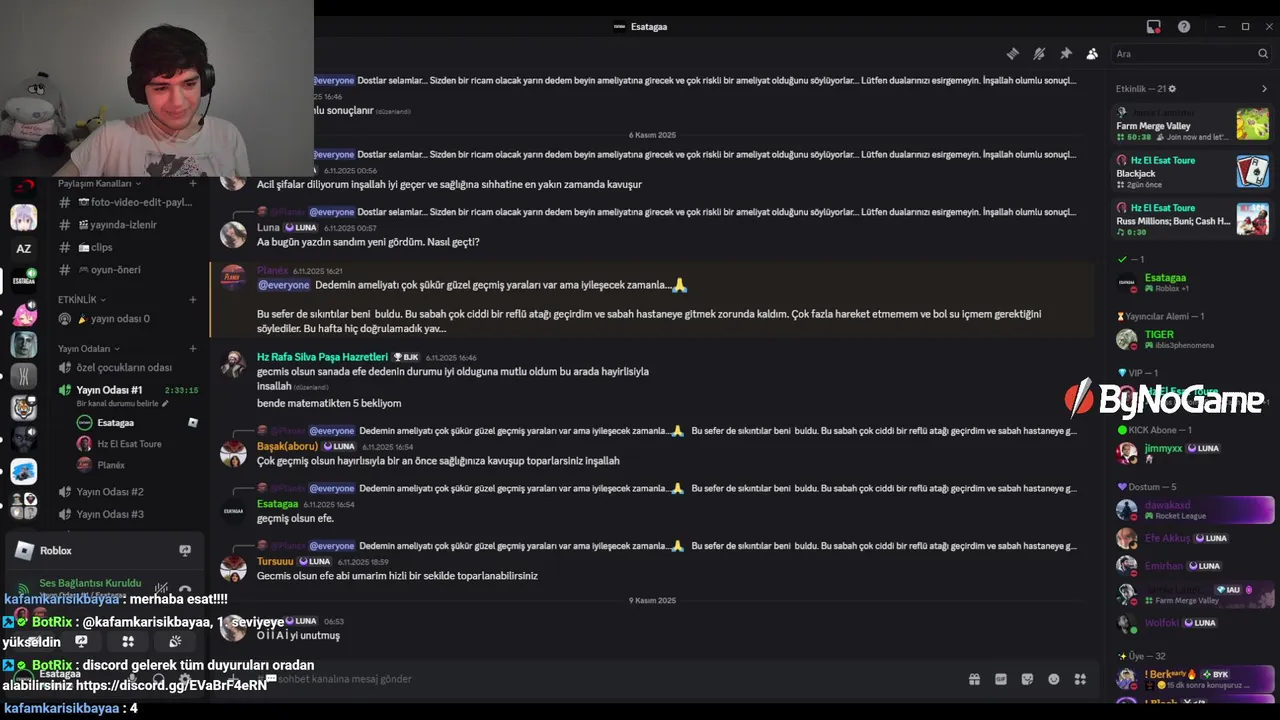Open the Blackjack activity card
Image resolution: width=1280 pixels, height=720 pixels.
click(1190, 172)
